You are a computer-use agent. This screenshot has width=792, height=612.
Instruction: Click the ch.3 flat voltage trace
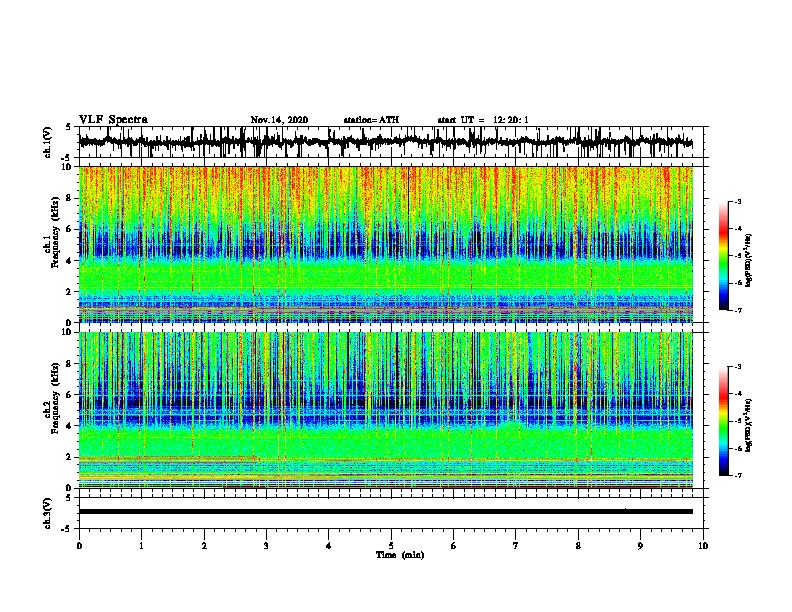385,512
